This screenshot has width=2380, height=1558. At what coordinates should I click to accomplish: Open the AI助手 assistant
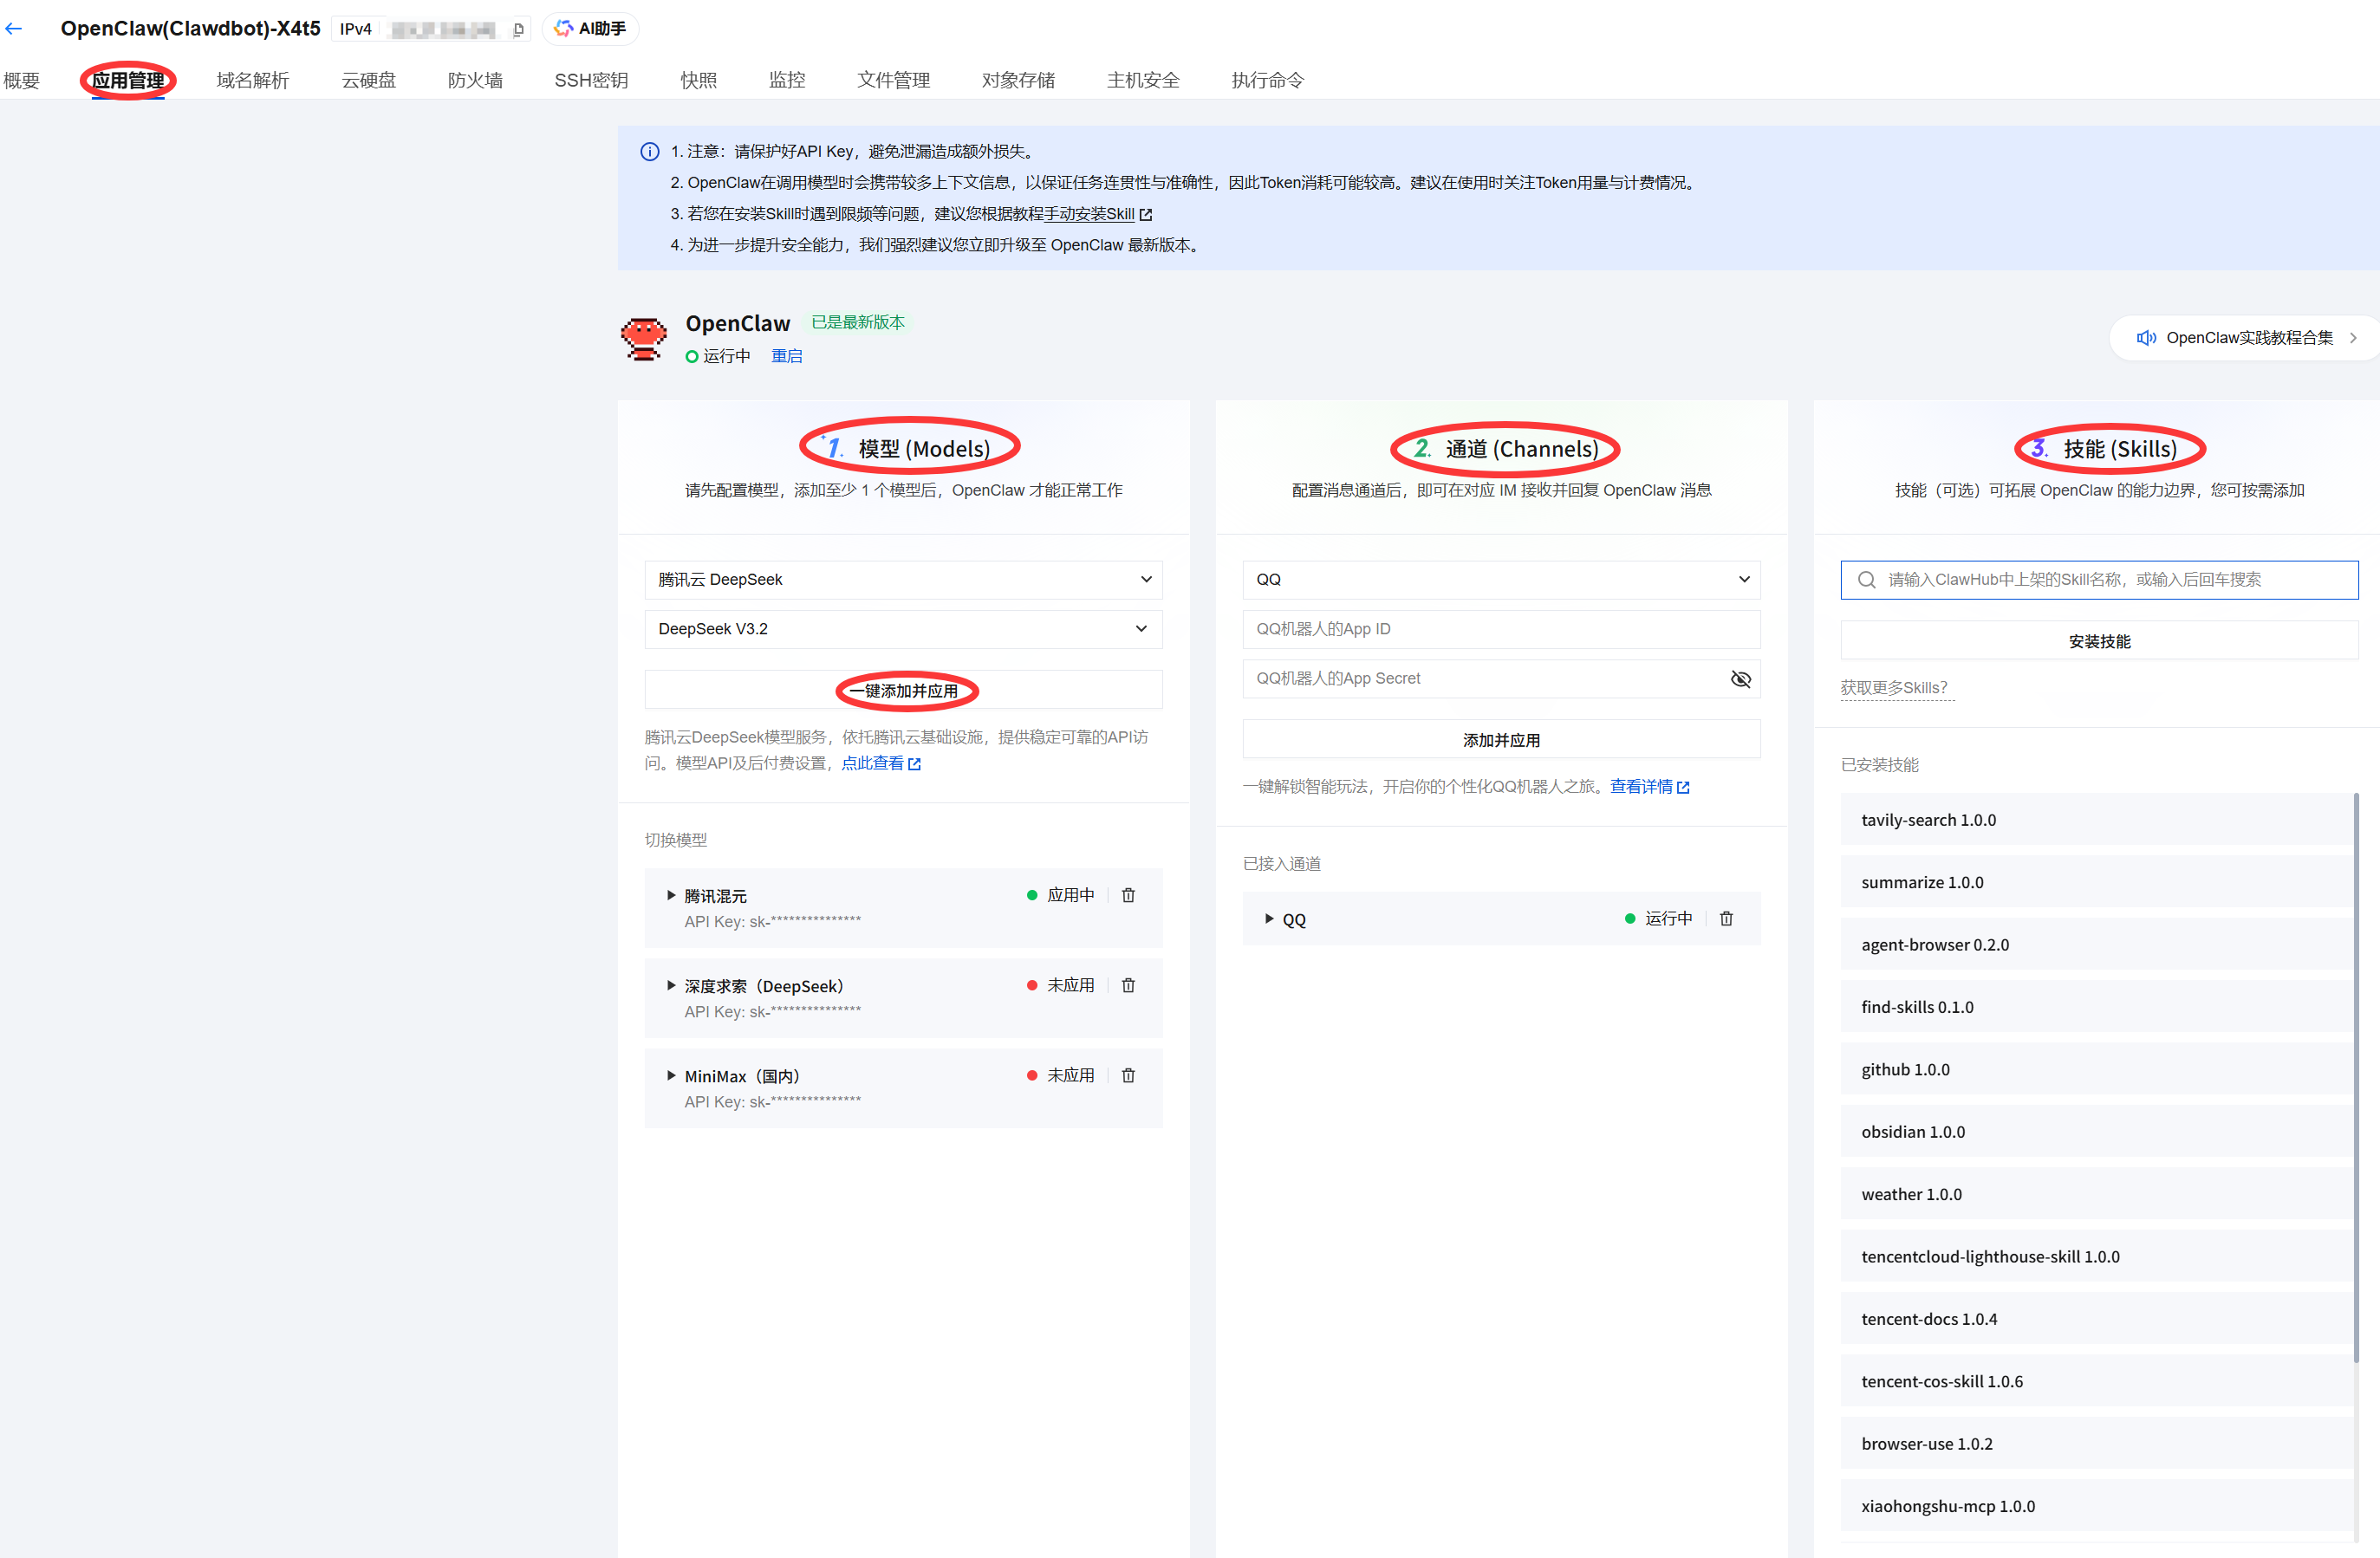pyautogui.click(x=590, y=29)
